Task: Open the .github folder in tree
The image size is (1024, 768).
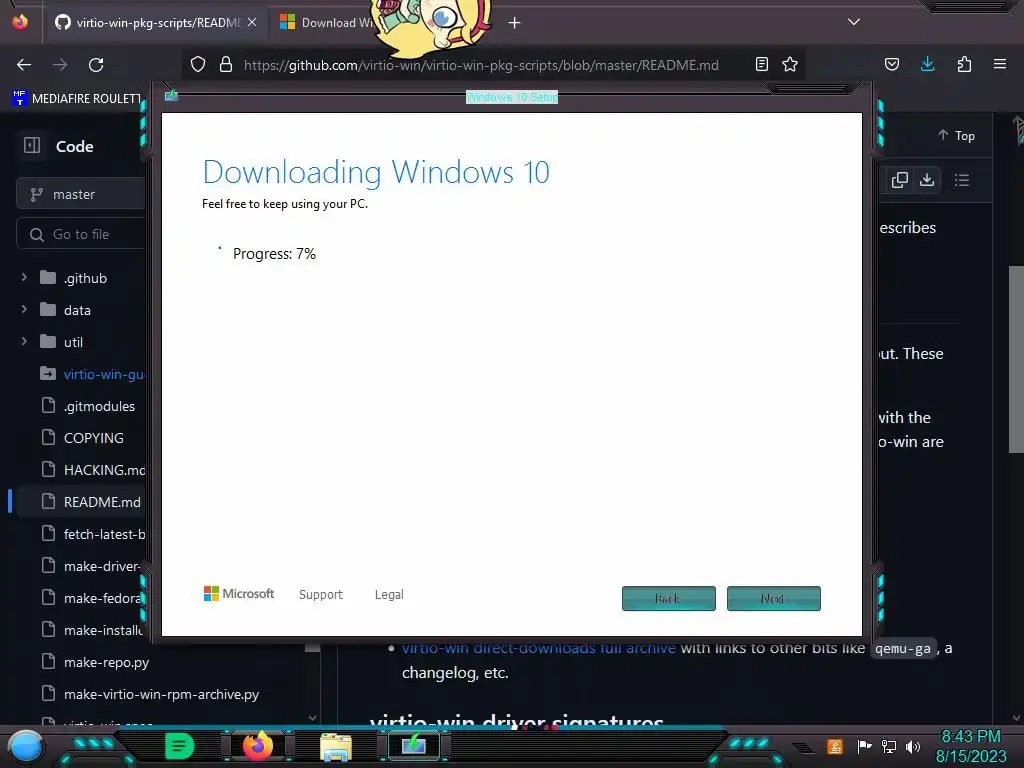Action: coord(85,278)
